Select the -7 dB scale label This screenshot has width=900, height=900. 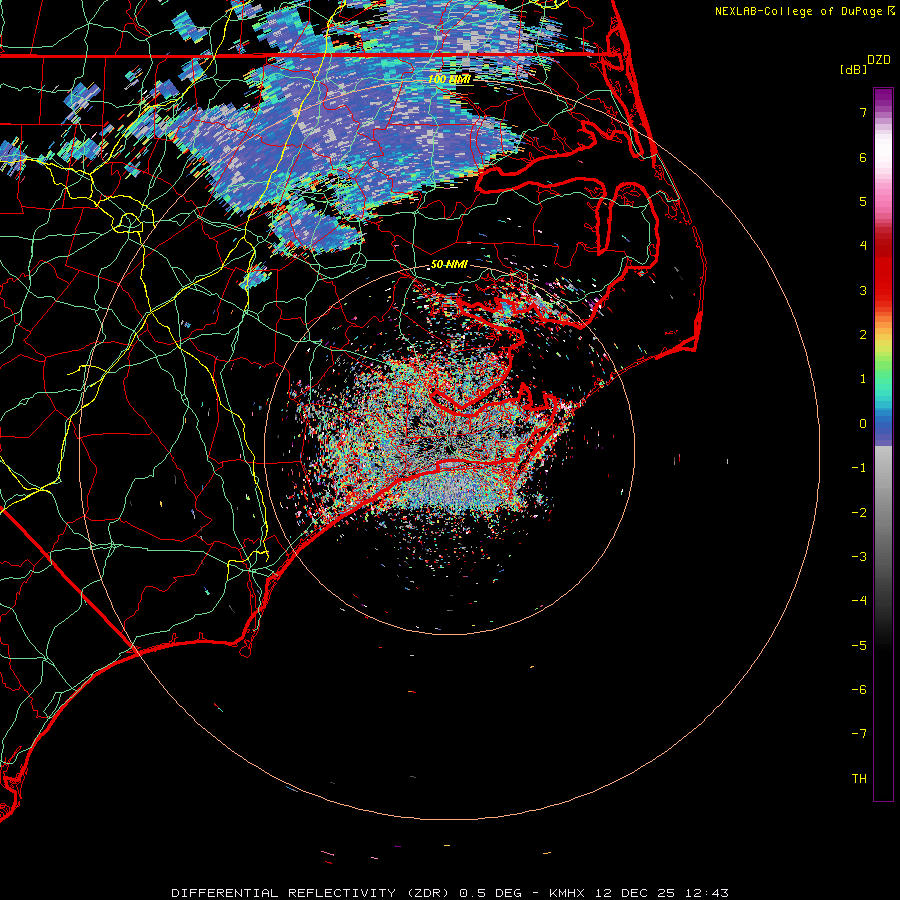click(x=859, y=734)
